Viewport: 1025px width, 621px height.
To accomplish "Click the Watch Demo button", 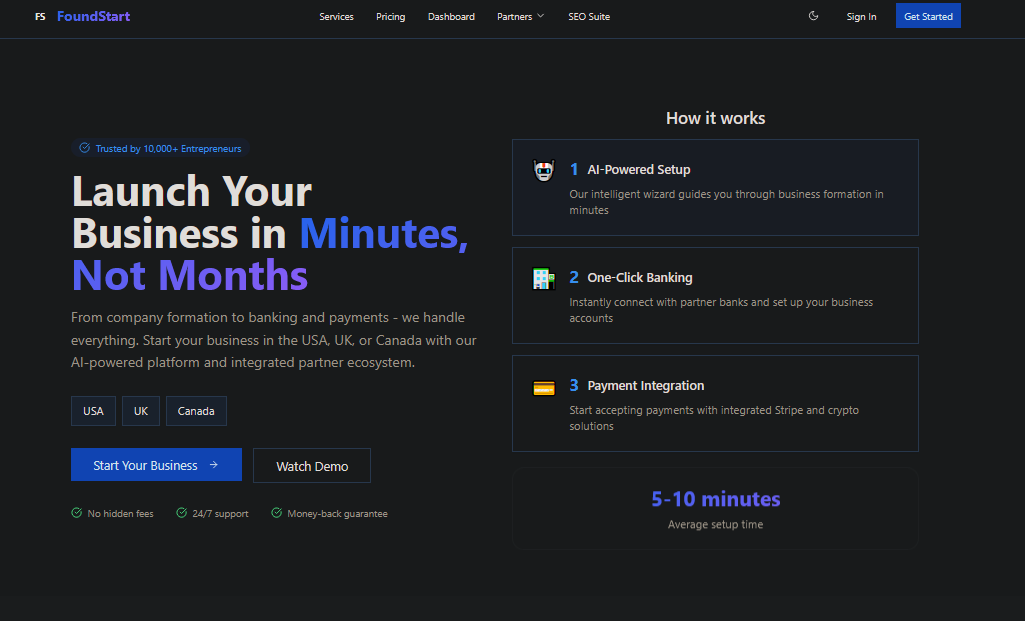I will click(x=312, y=466).
